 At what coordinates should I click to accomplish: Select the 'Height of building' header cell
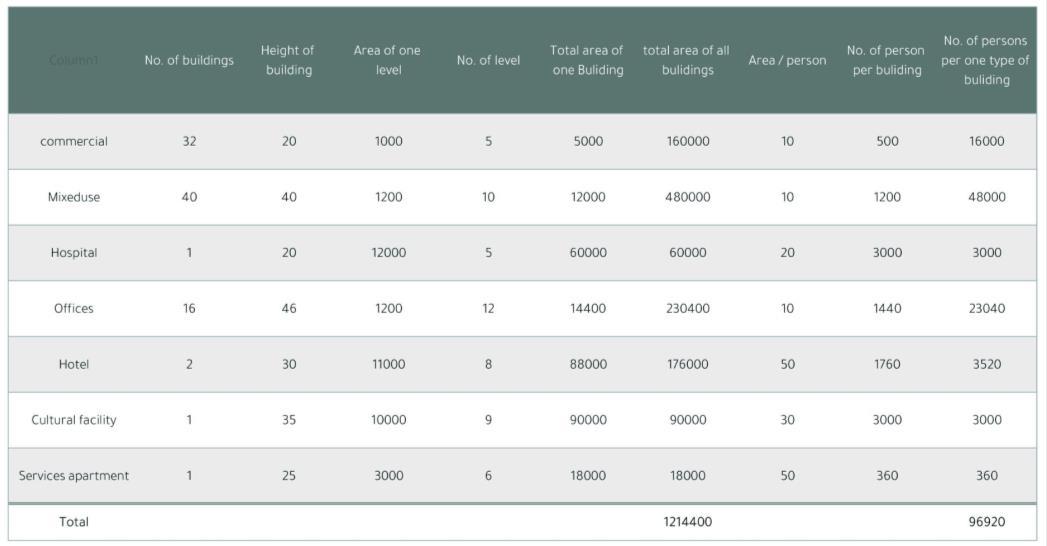pyautogui.click(x=288, y=60)
